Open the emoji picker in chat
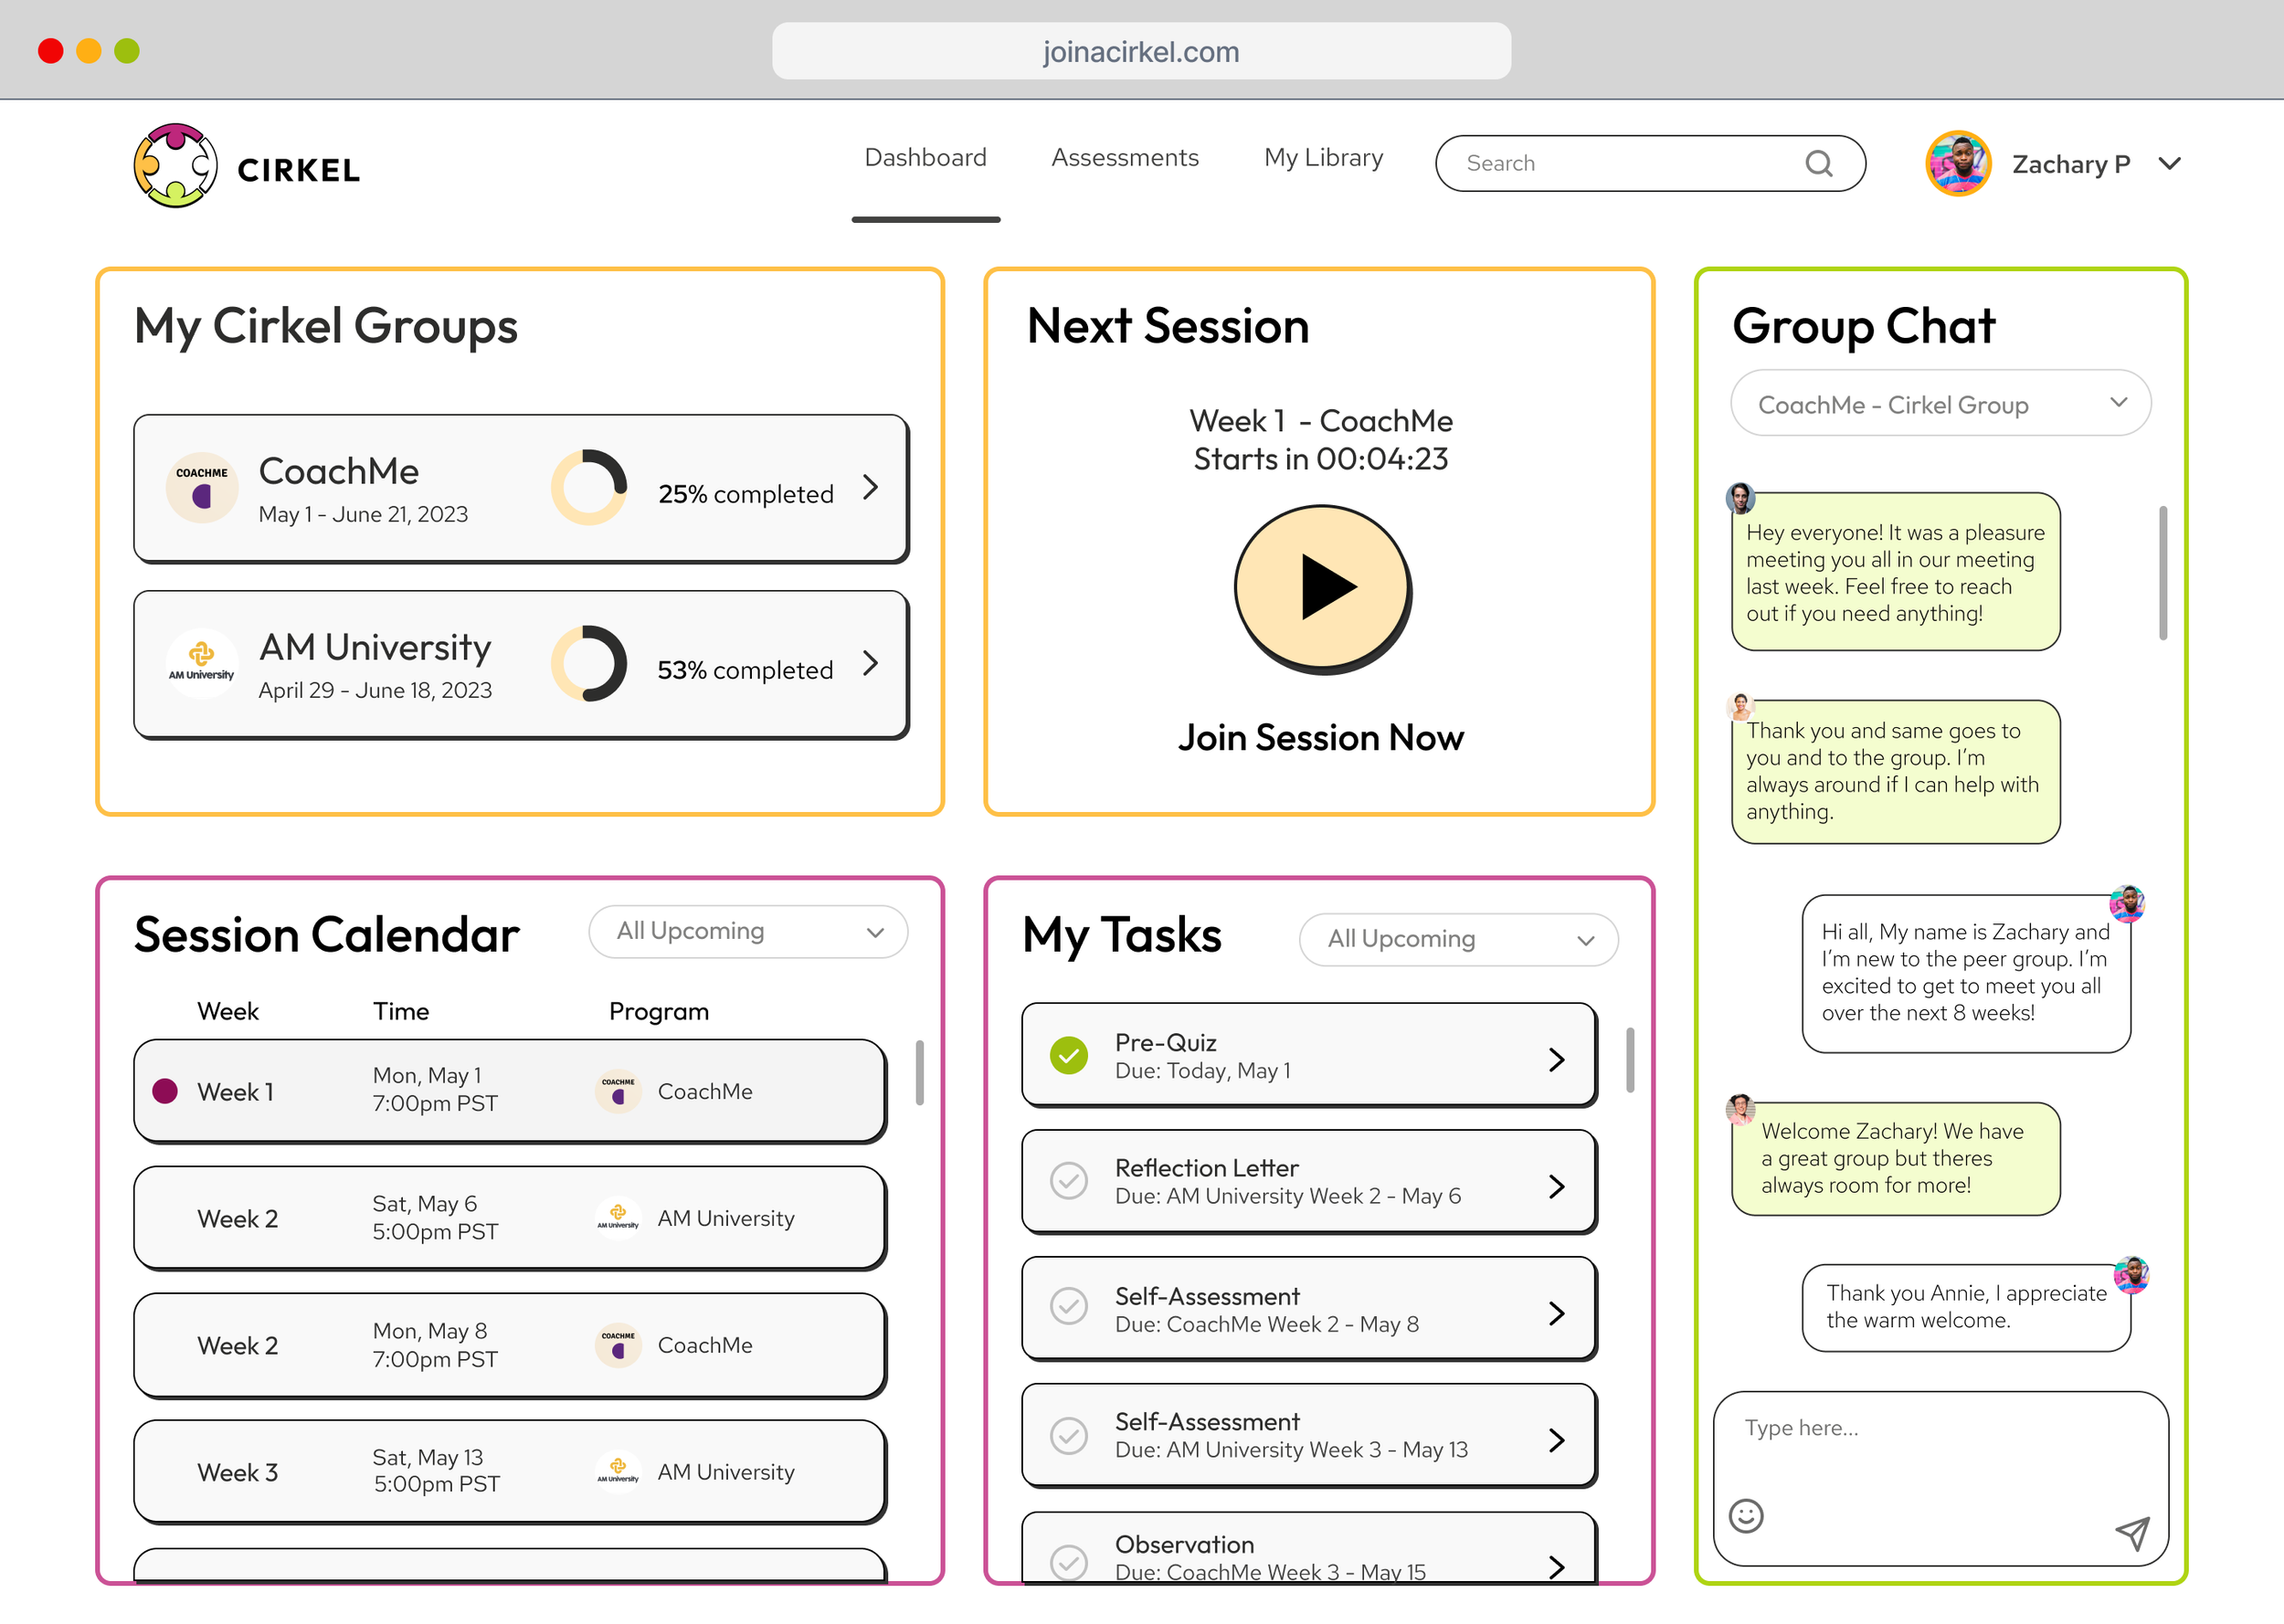This screenshot has width=2284, height=1624. [1745, 1516]
